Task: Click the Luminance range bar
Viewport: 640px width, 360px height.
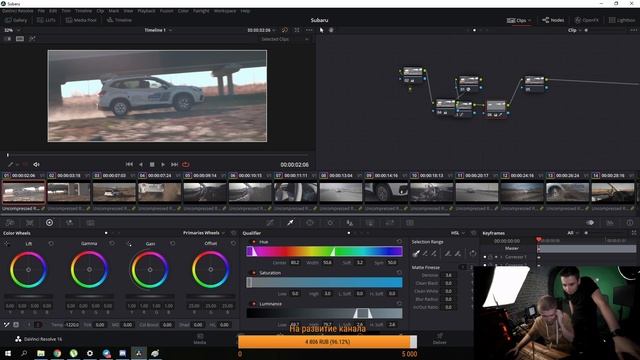Action: [x=324, y=313]
